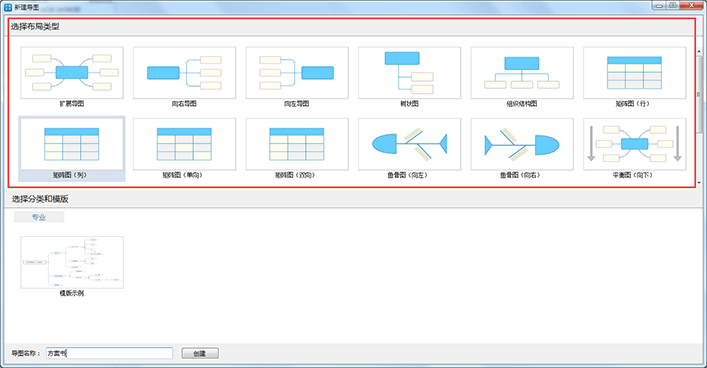
Task: Select the 鱼骨图（向右）layout icon
Action: coord(522,144)
